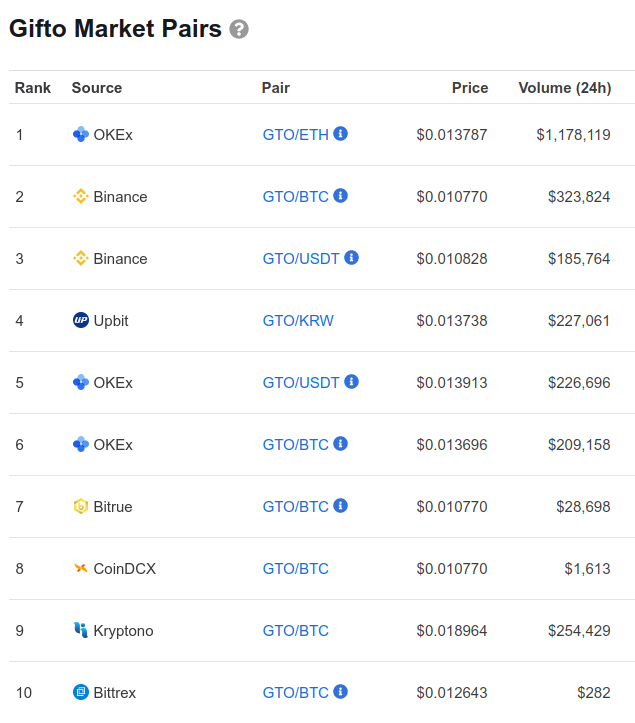Open info icon next to Binance GTO/BTC

click(340, 196)
